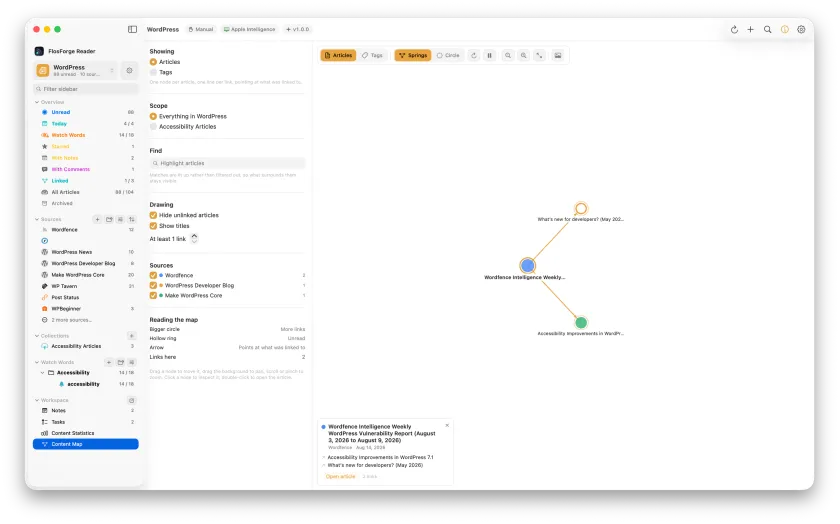Select the Tags radio under Showing
Image resolution: width=840 pixels, height=524 pixels.
click(x=153, y=72)
